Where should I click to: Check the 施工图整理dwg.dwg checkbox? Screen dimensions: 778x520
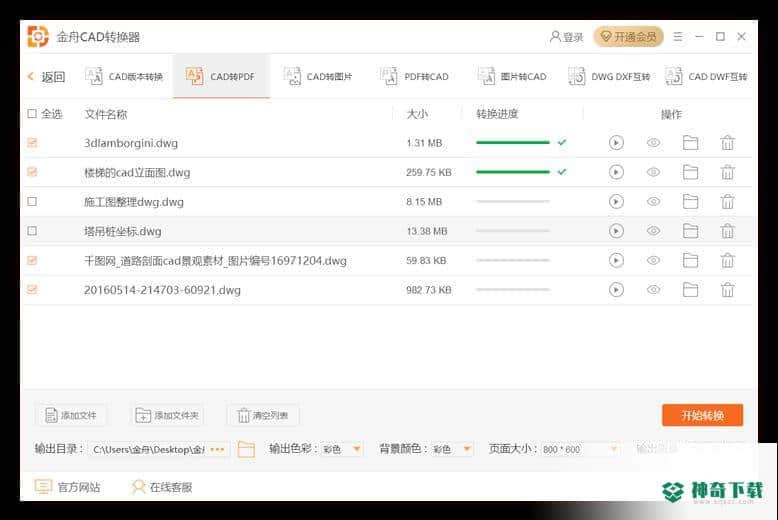32,201
